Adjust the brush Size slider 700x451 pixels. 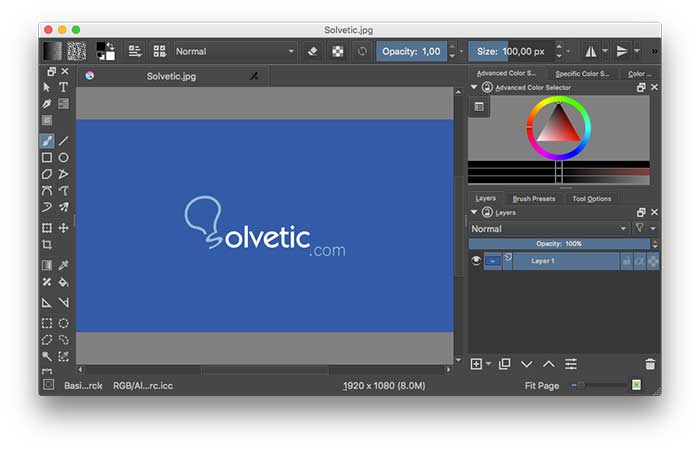[511, 51]
